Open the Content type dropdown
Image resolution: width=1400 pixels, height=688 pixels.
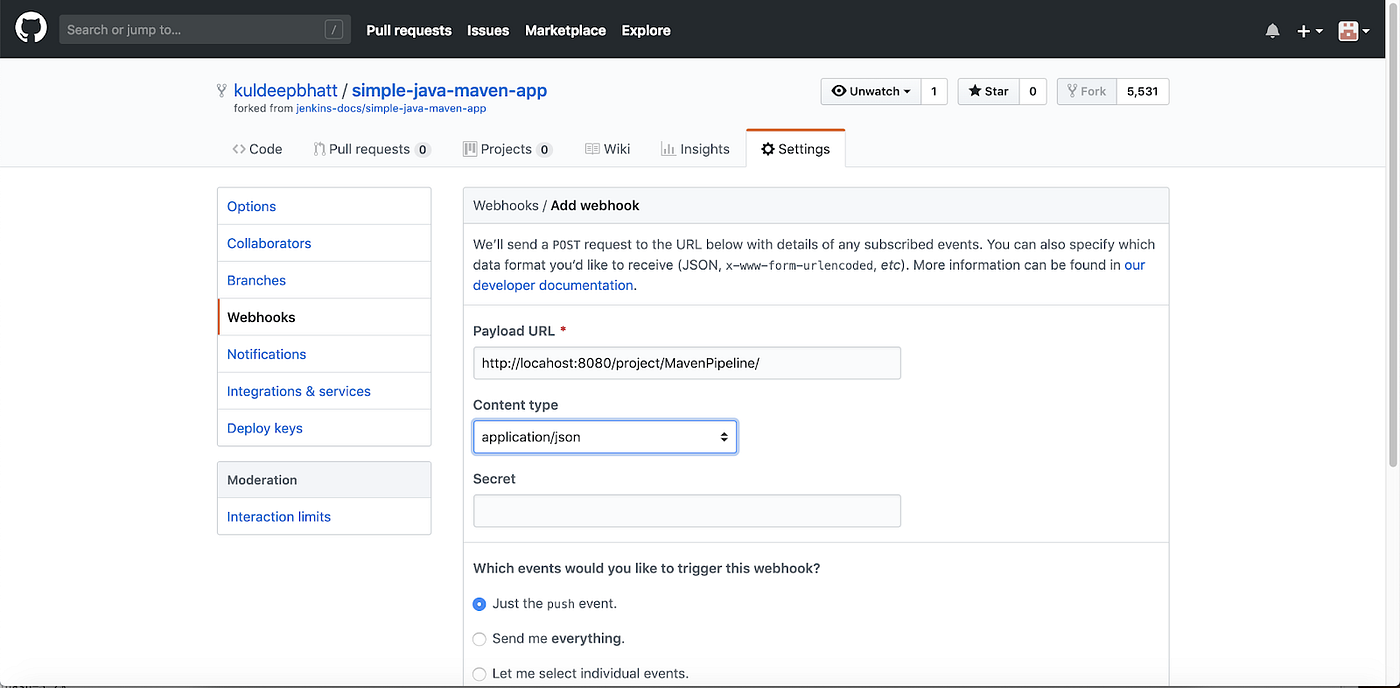604,436
